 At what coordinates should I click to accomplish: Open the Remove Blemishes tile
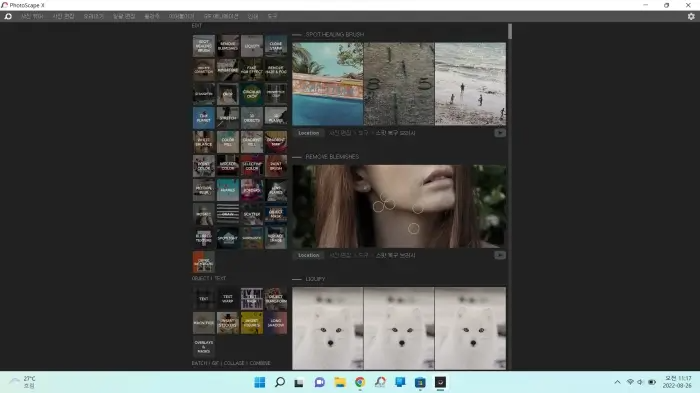pyautogui.click(x=228, y=46)
